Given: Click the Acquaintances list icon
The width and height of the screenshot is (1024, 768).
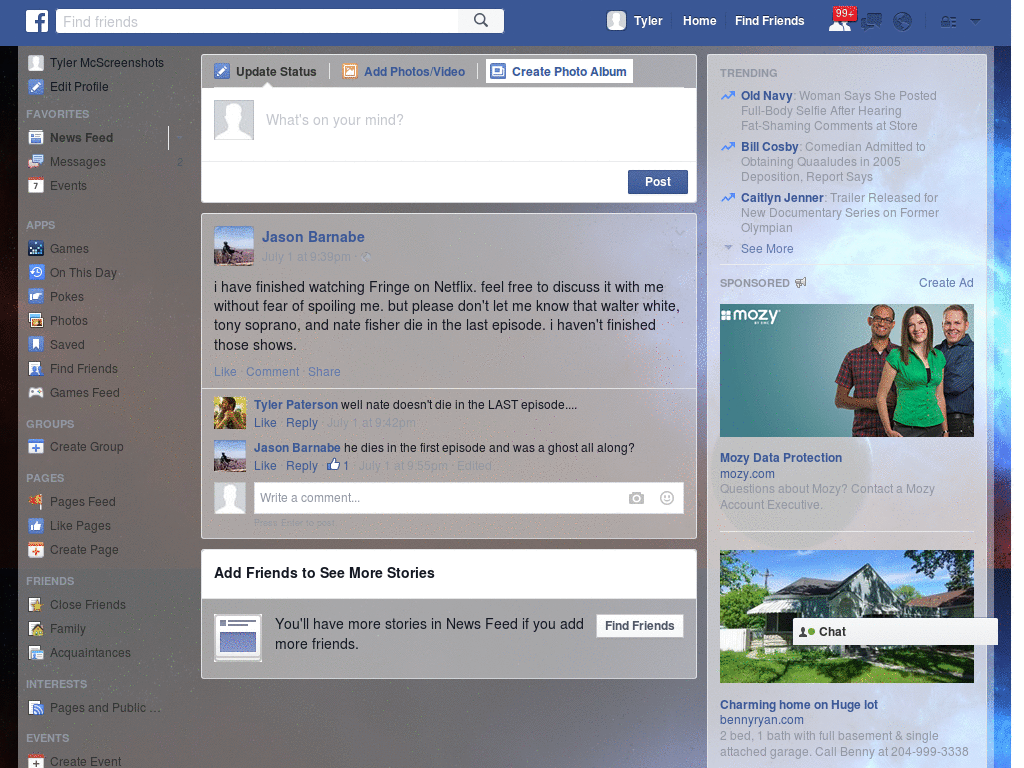Looking at the screenshot, I should click(x=36, y=653).
